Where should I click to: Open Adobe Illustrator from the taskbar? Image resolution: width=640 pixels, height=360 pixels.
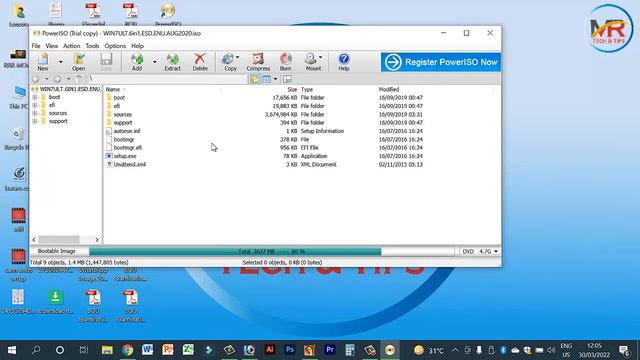point(269,350)
